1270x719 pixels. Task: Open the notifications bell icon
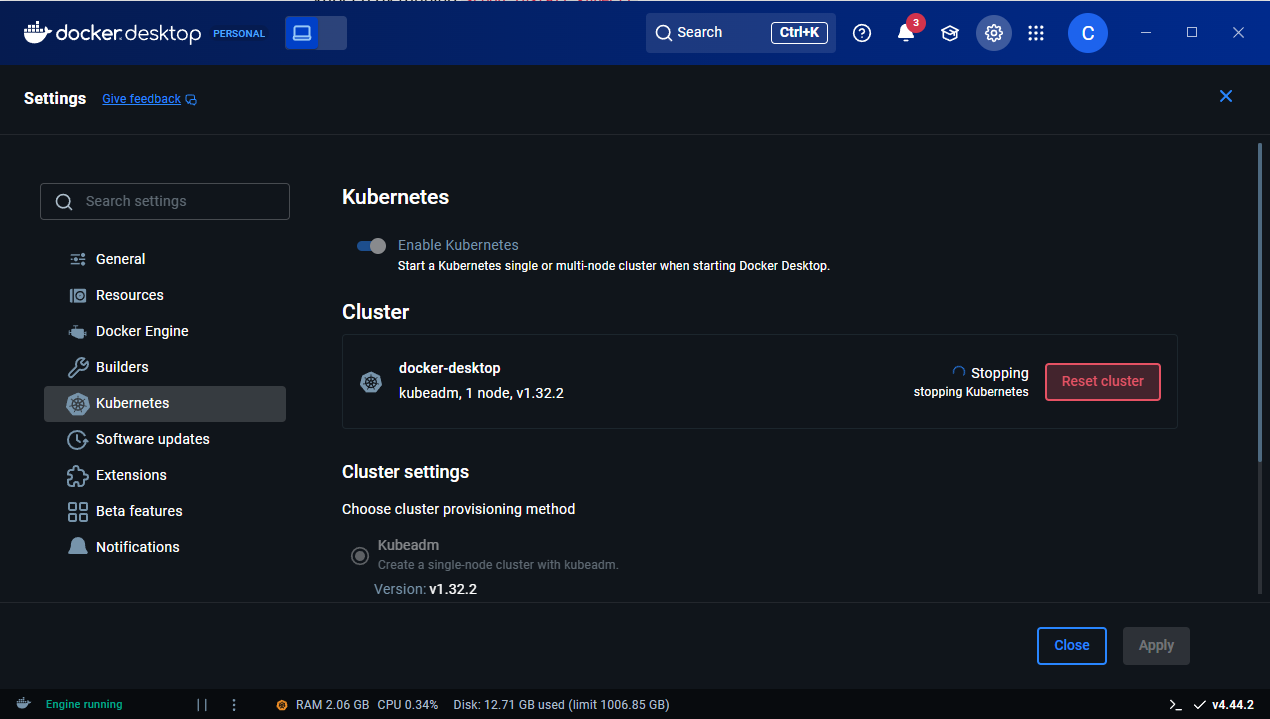click(905, 33)
